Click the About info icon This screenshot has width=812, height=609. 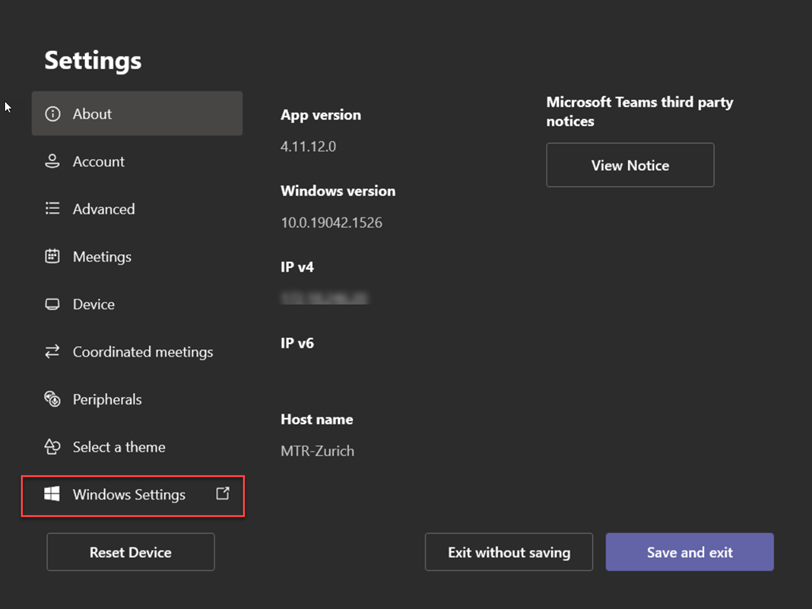[x=53, y=114]
